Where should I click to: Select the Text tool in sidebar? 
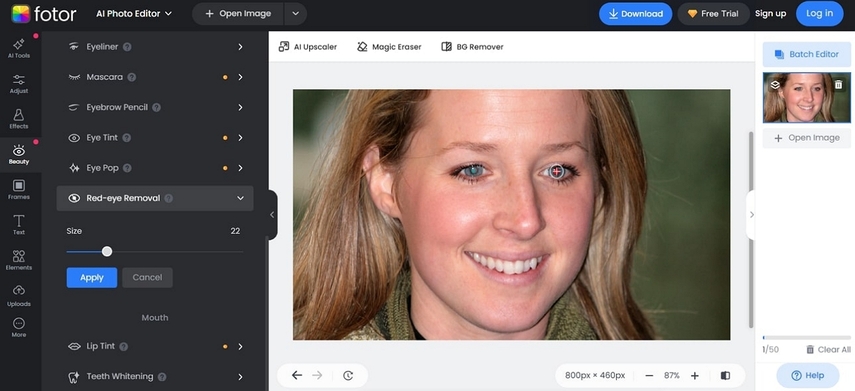click(19, 225)
